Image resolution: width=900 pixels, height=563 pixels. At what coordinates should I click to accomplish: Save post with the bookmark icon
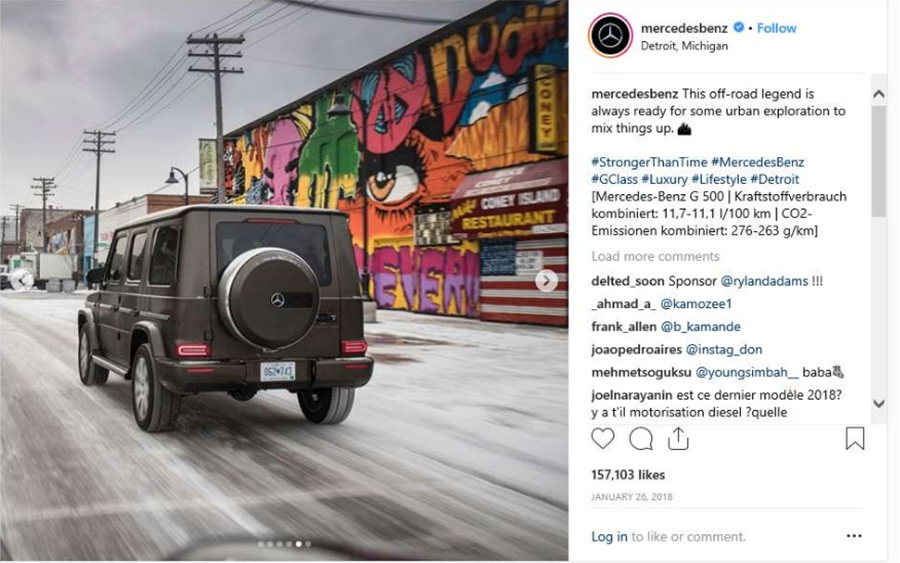coord(855,438)
